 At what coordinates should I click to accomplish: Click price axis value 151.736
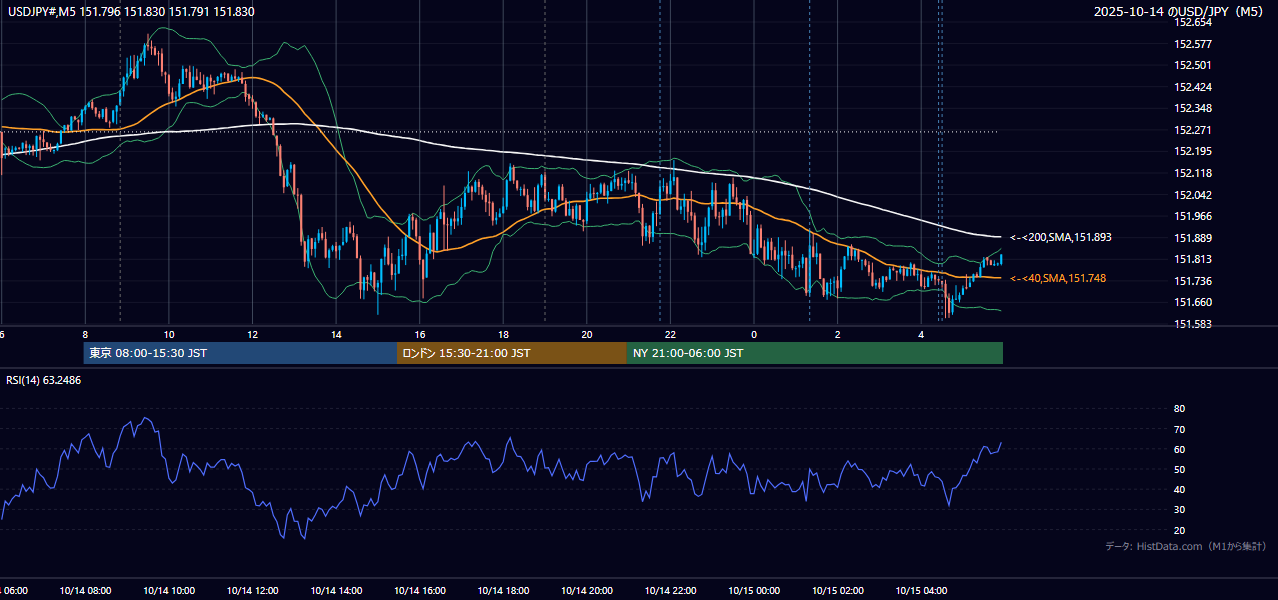pyautogui.click(x=1192, y=281)
